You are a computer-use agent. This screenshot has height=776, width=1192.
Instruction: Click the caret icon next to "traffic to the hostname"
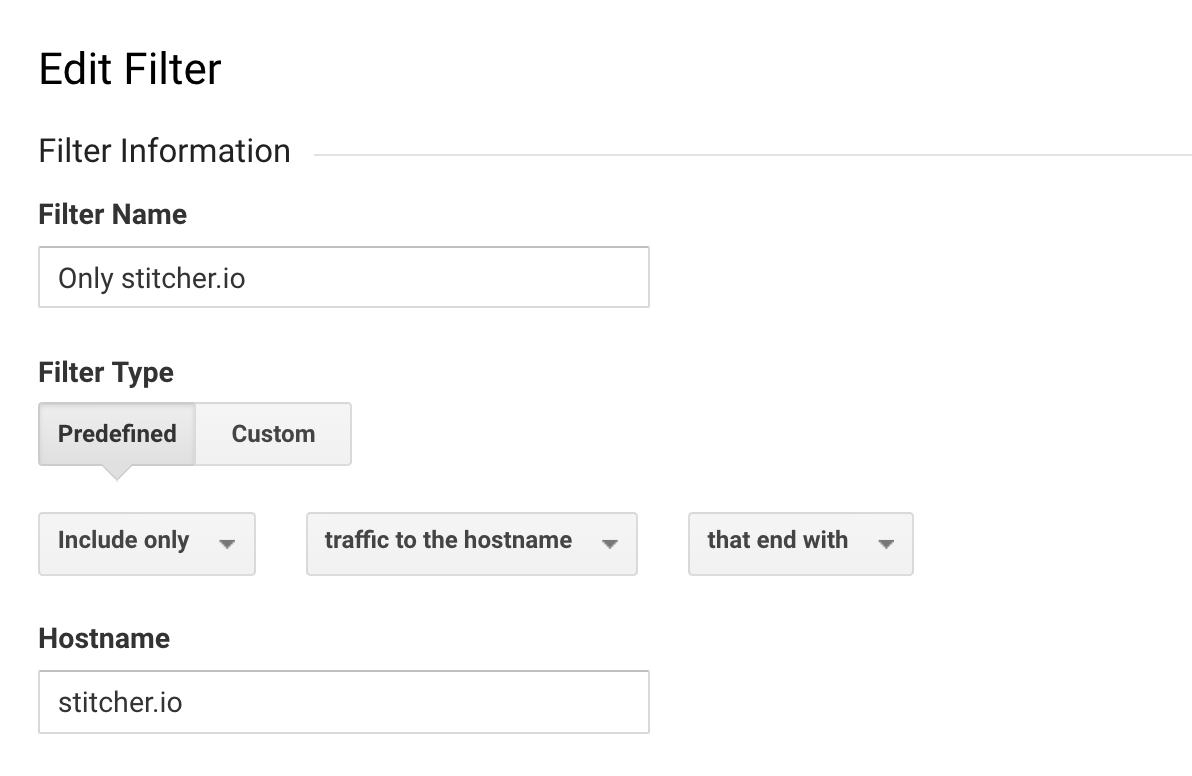[609, 544]
